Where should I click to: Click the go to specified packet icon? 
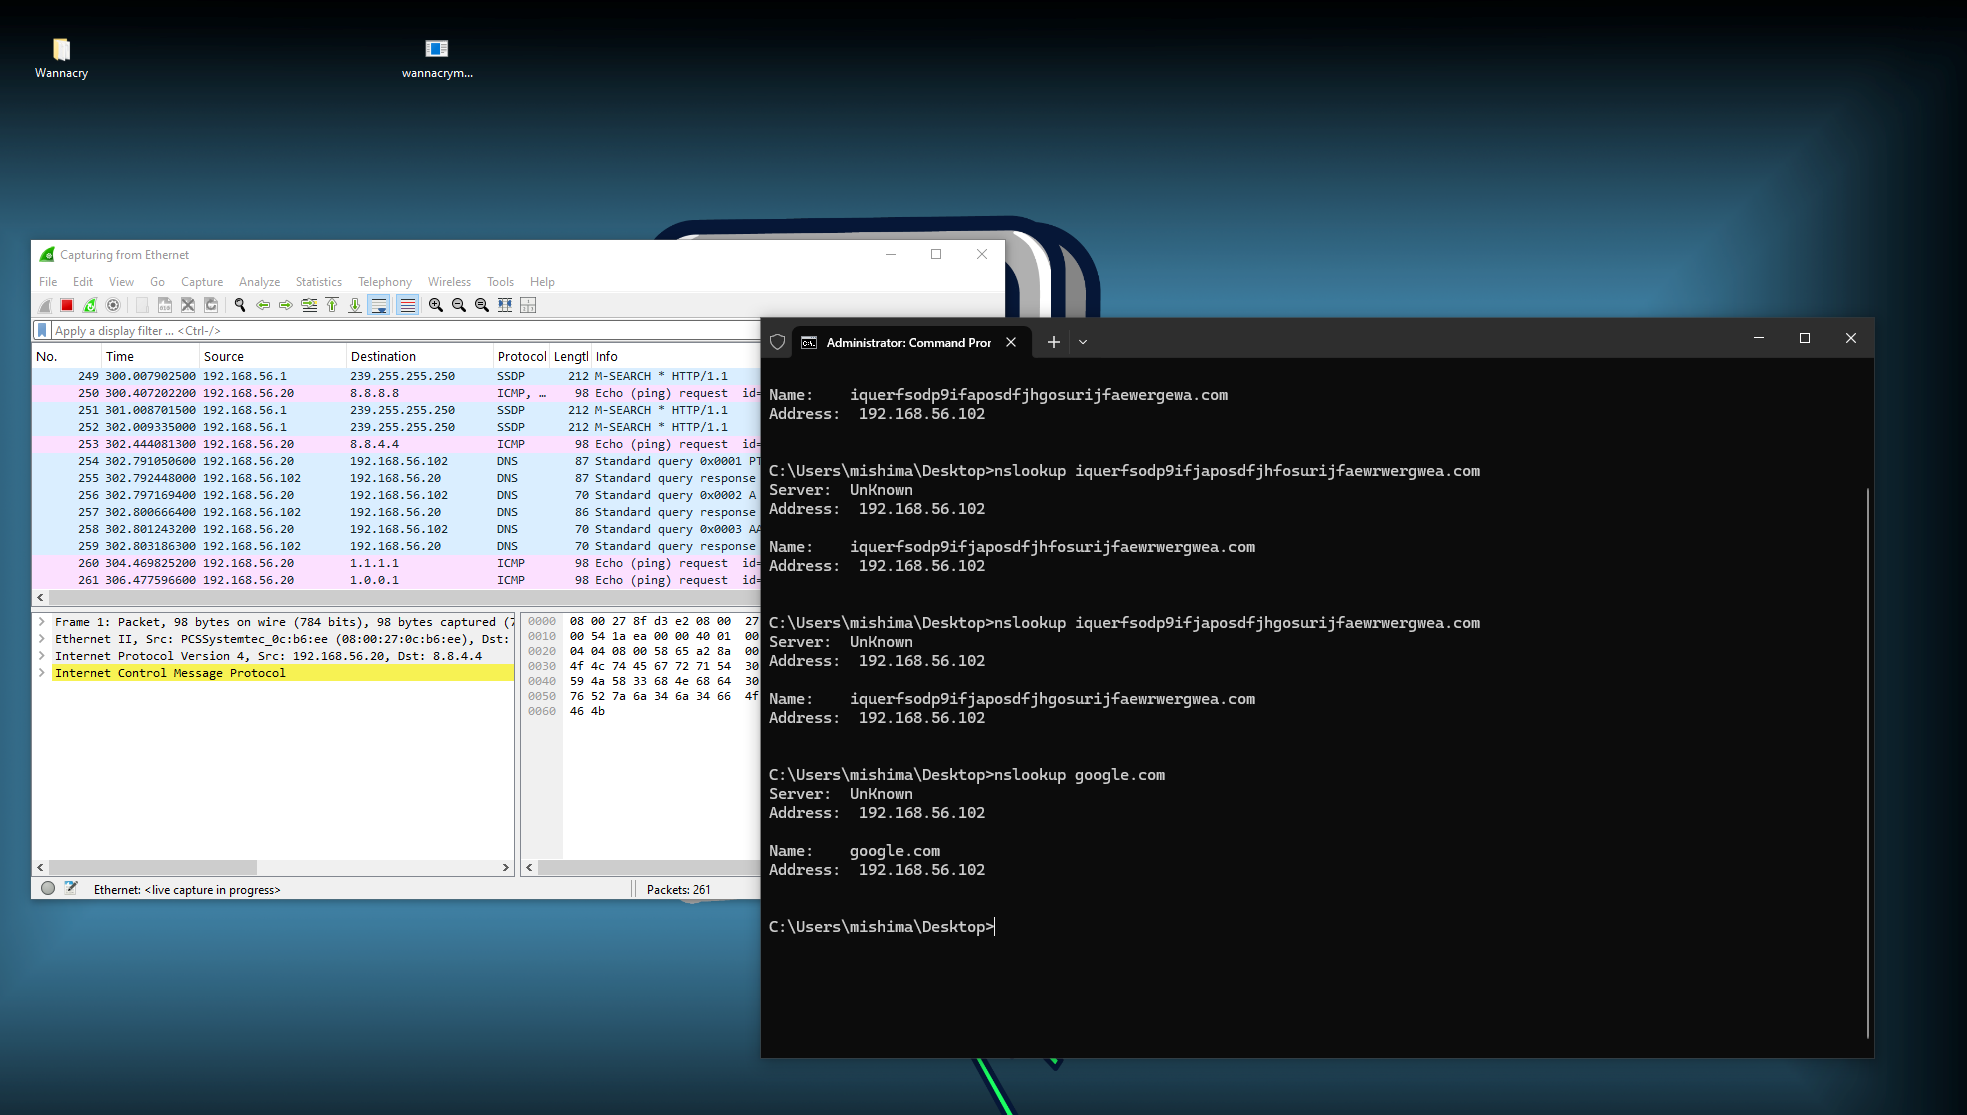[x=309, y=305]
